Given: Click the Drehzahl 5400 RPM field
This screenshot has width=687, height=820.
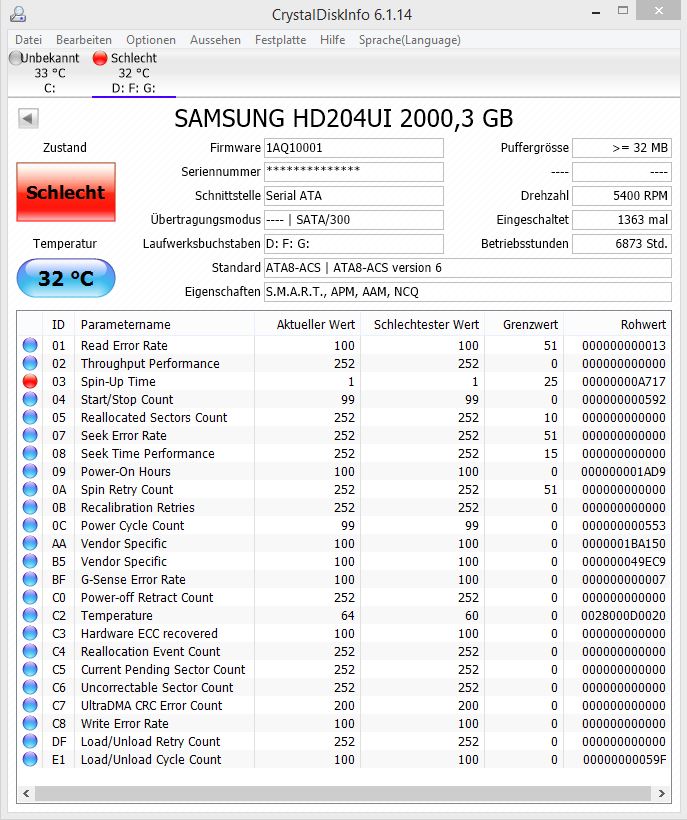Looking at the screenshot, I should [x=622, y=196].
